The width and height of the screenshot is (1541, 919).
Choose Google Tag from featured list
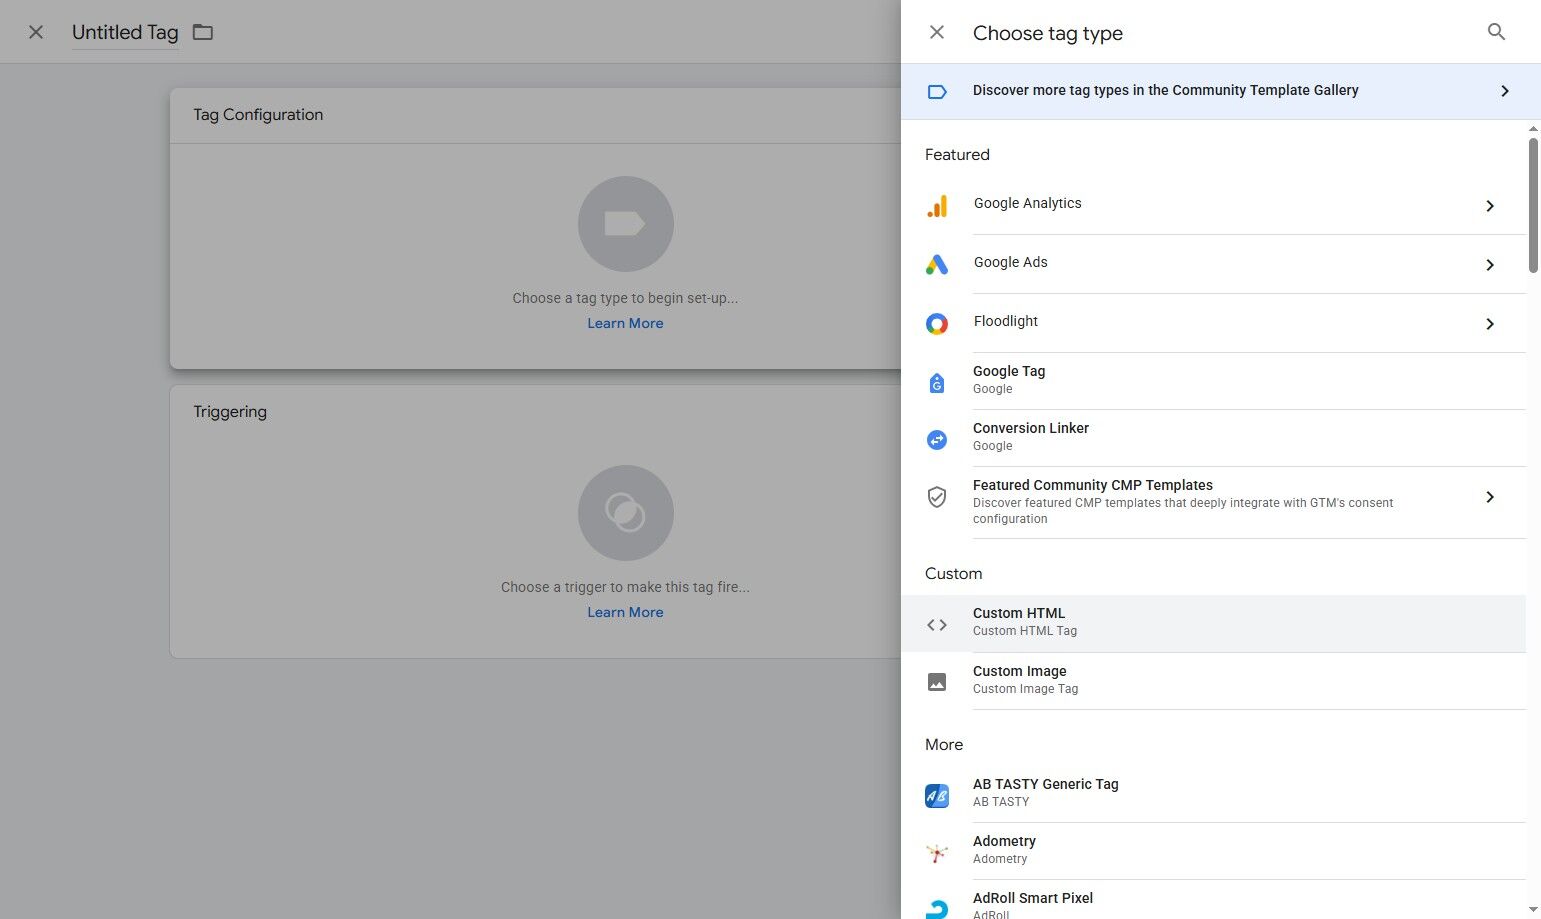point(1213,381)
